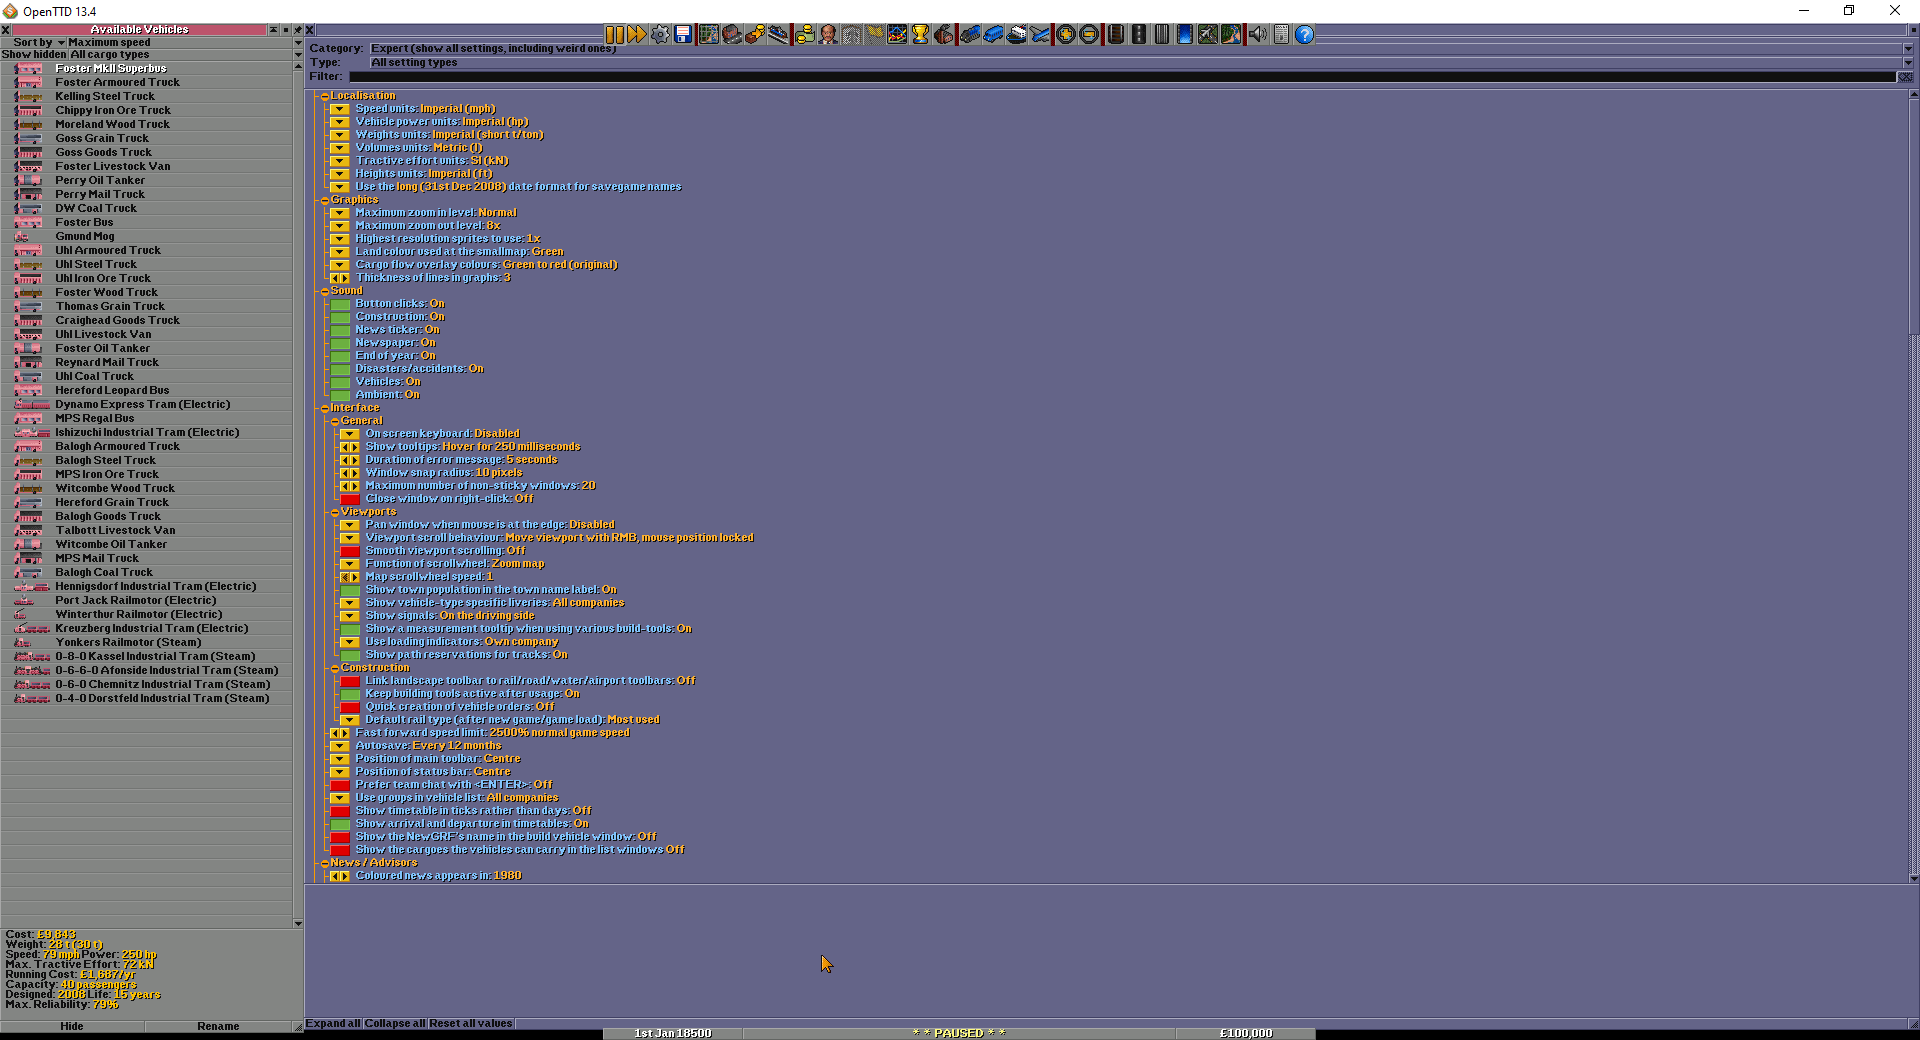Pause the game with the toolbar pause icon
The height and width of the screenshot is (1040, 1920).
[x=615, y=35]
